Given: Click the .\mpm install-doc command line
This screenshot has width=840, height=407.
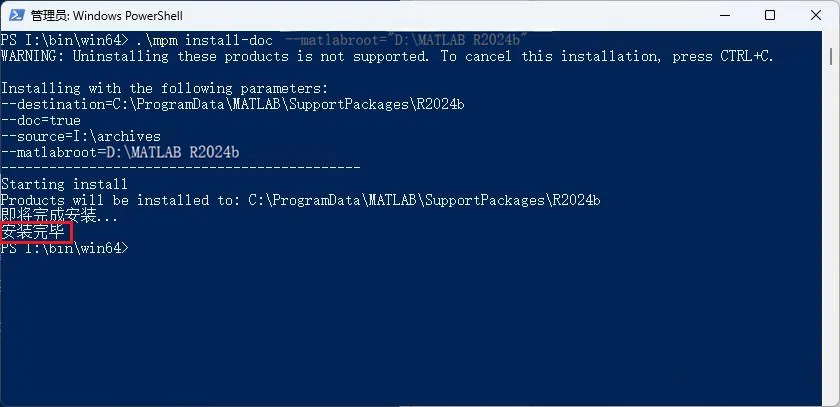Looking at the screenshot, I should 266,40.
